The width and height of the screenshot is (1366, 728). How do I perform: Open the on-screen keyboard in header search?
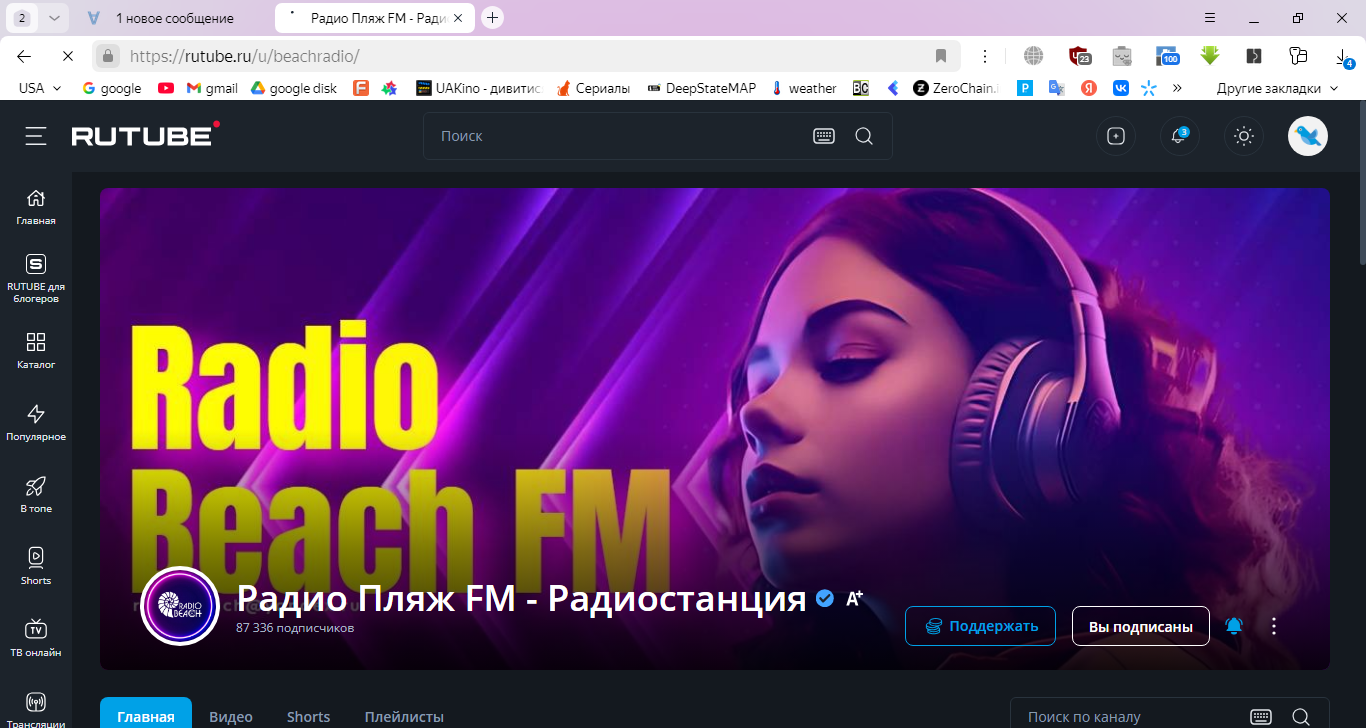tap(824, 136)
